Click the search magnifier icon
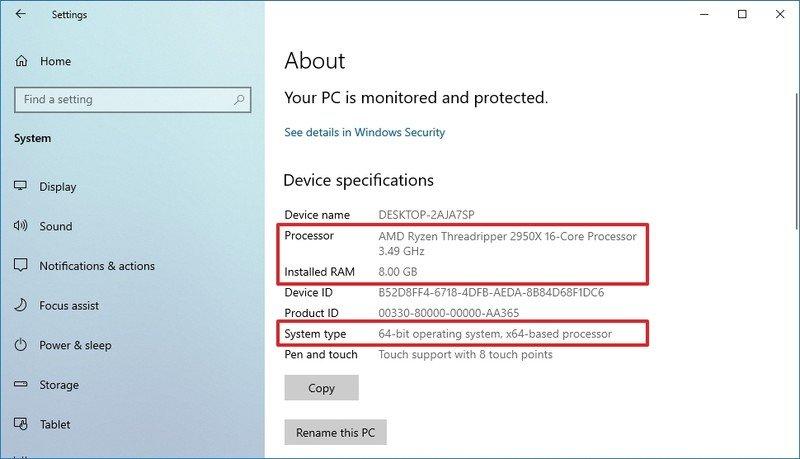The image size is (800, 459). click(239, 99)
